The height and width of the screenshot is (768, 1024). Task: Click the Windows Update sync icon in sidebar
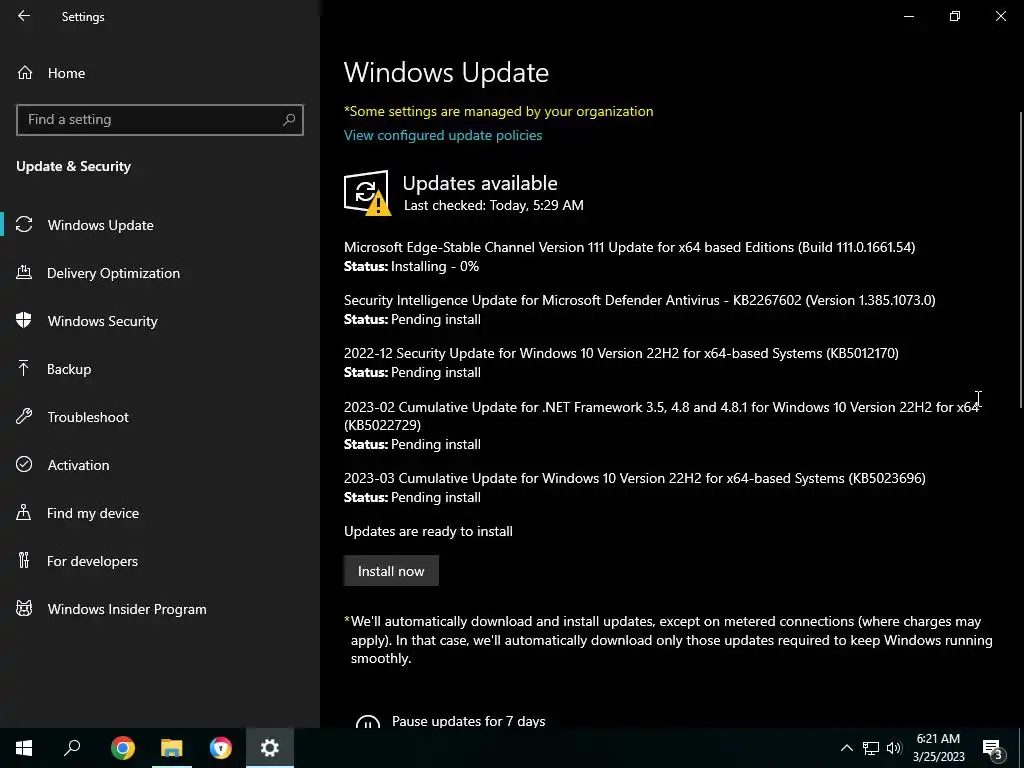point(24,225)
